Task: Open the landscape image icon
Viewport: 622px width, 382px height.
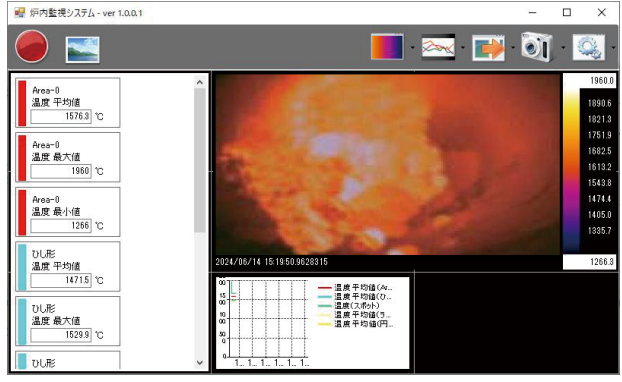Action: coord(83,50)
